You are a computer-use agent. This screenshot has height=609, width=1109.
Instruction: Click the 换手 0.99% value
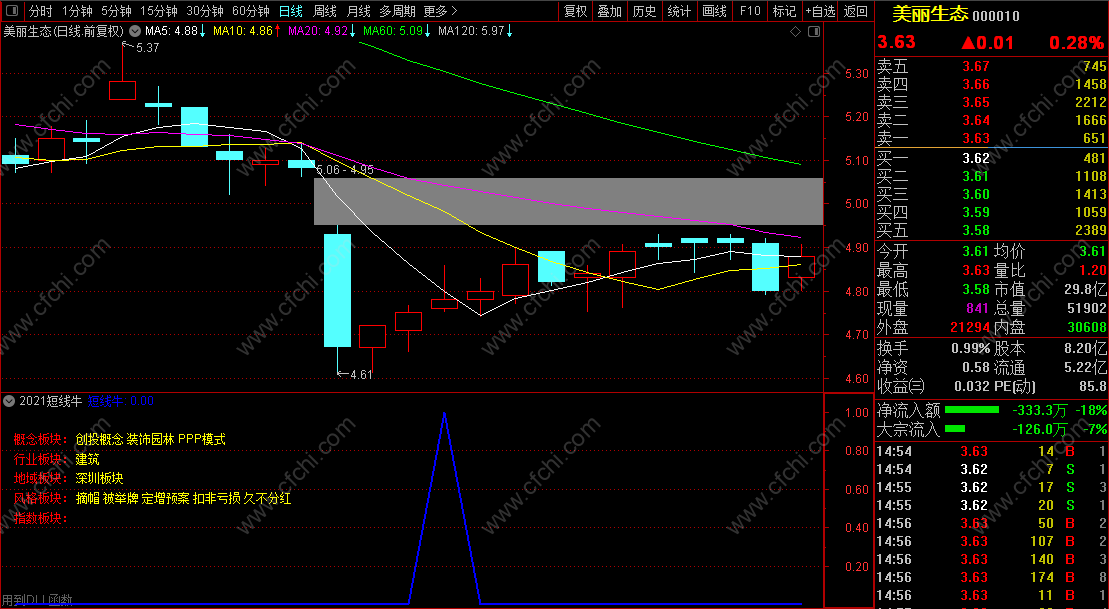(970, 348)
